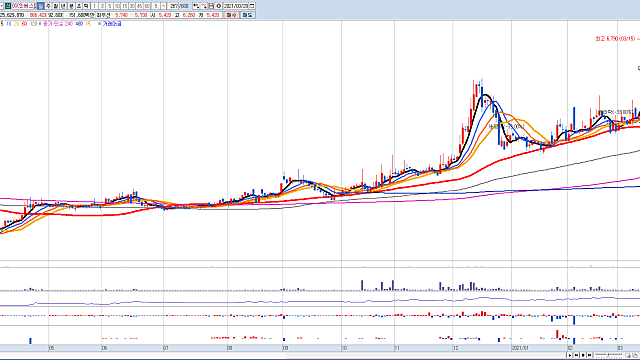This screenshot has width=640, height=360.
Task: Open the custom interval dropdown arrow
Action: pos(164,6)
